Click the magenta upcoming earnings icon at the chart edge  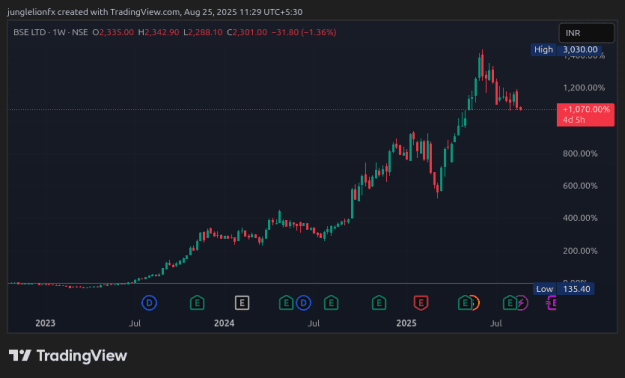coord(552,303)
